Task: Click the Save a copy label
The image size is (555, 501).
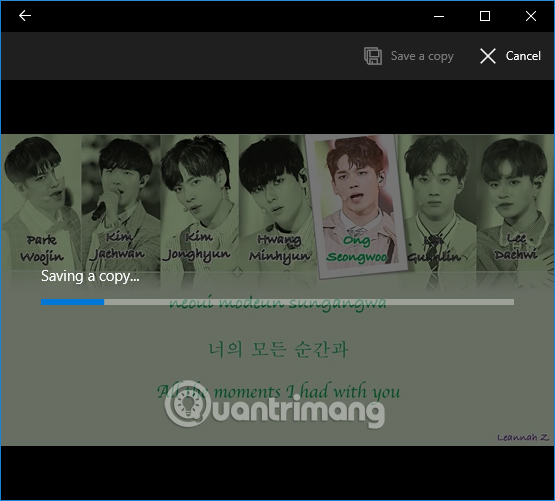Action: coord(422,56)
